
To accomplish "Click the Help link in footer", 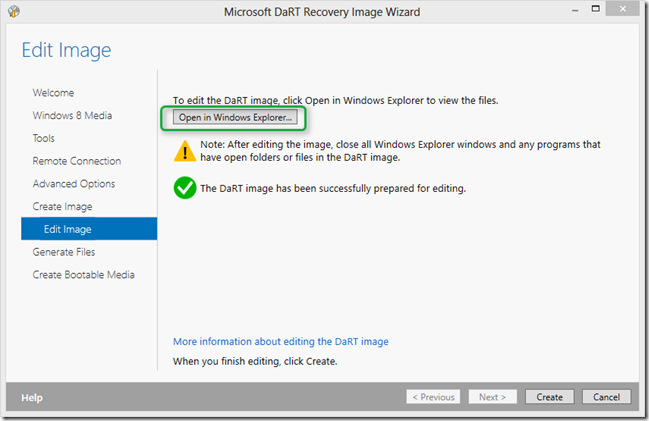I will coord(32,398).
